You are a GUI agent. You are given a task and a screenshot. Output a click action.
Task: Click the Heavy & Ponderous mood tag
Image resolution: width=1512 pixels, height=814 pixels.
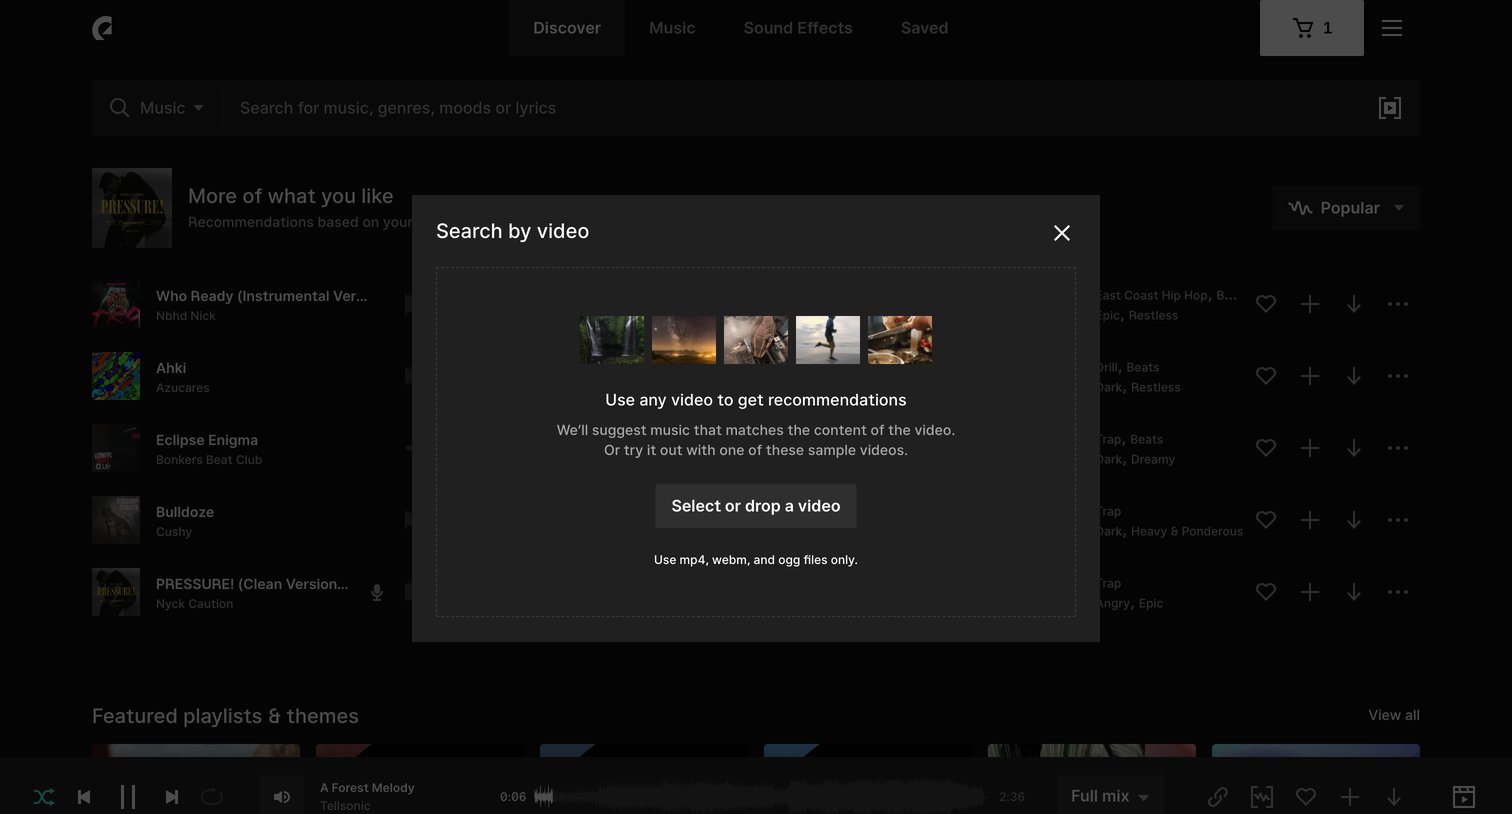tap(1187, 532)
